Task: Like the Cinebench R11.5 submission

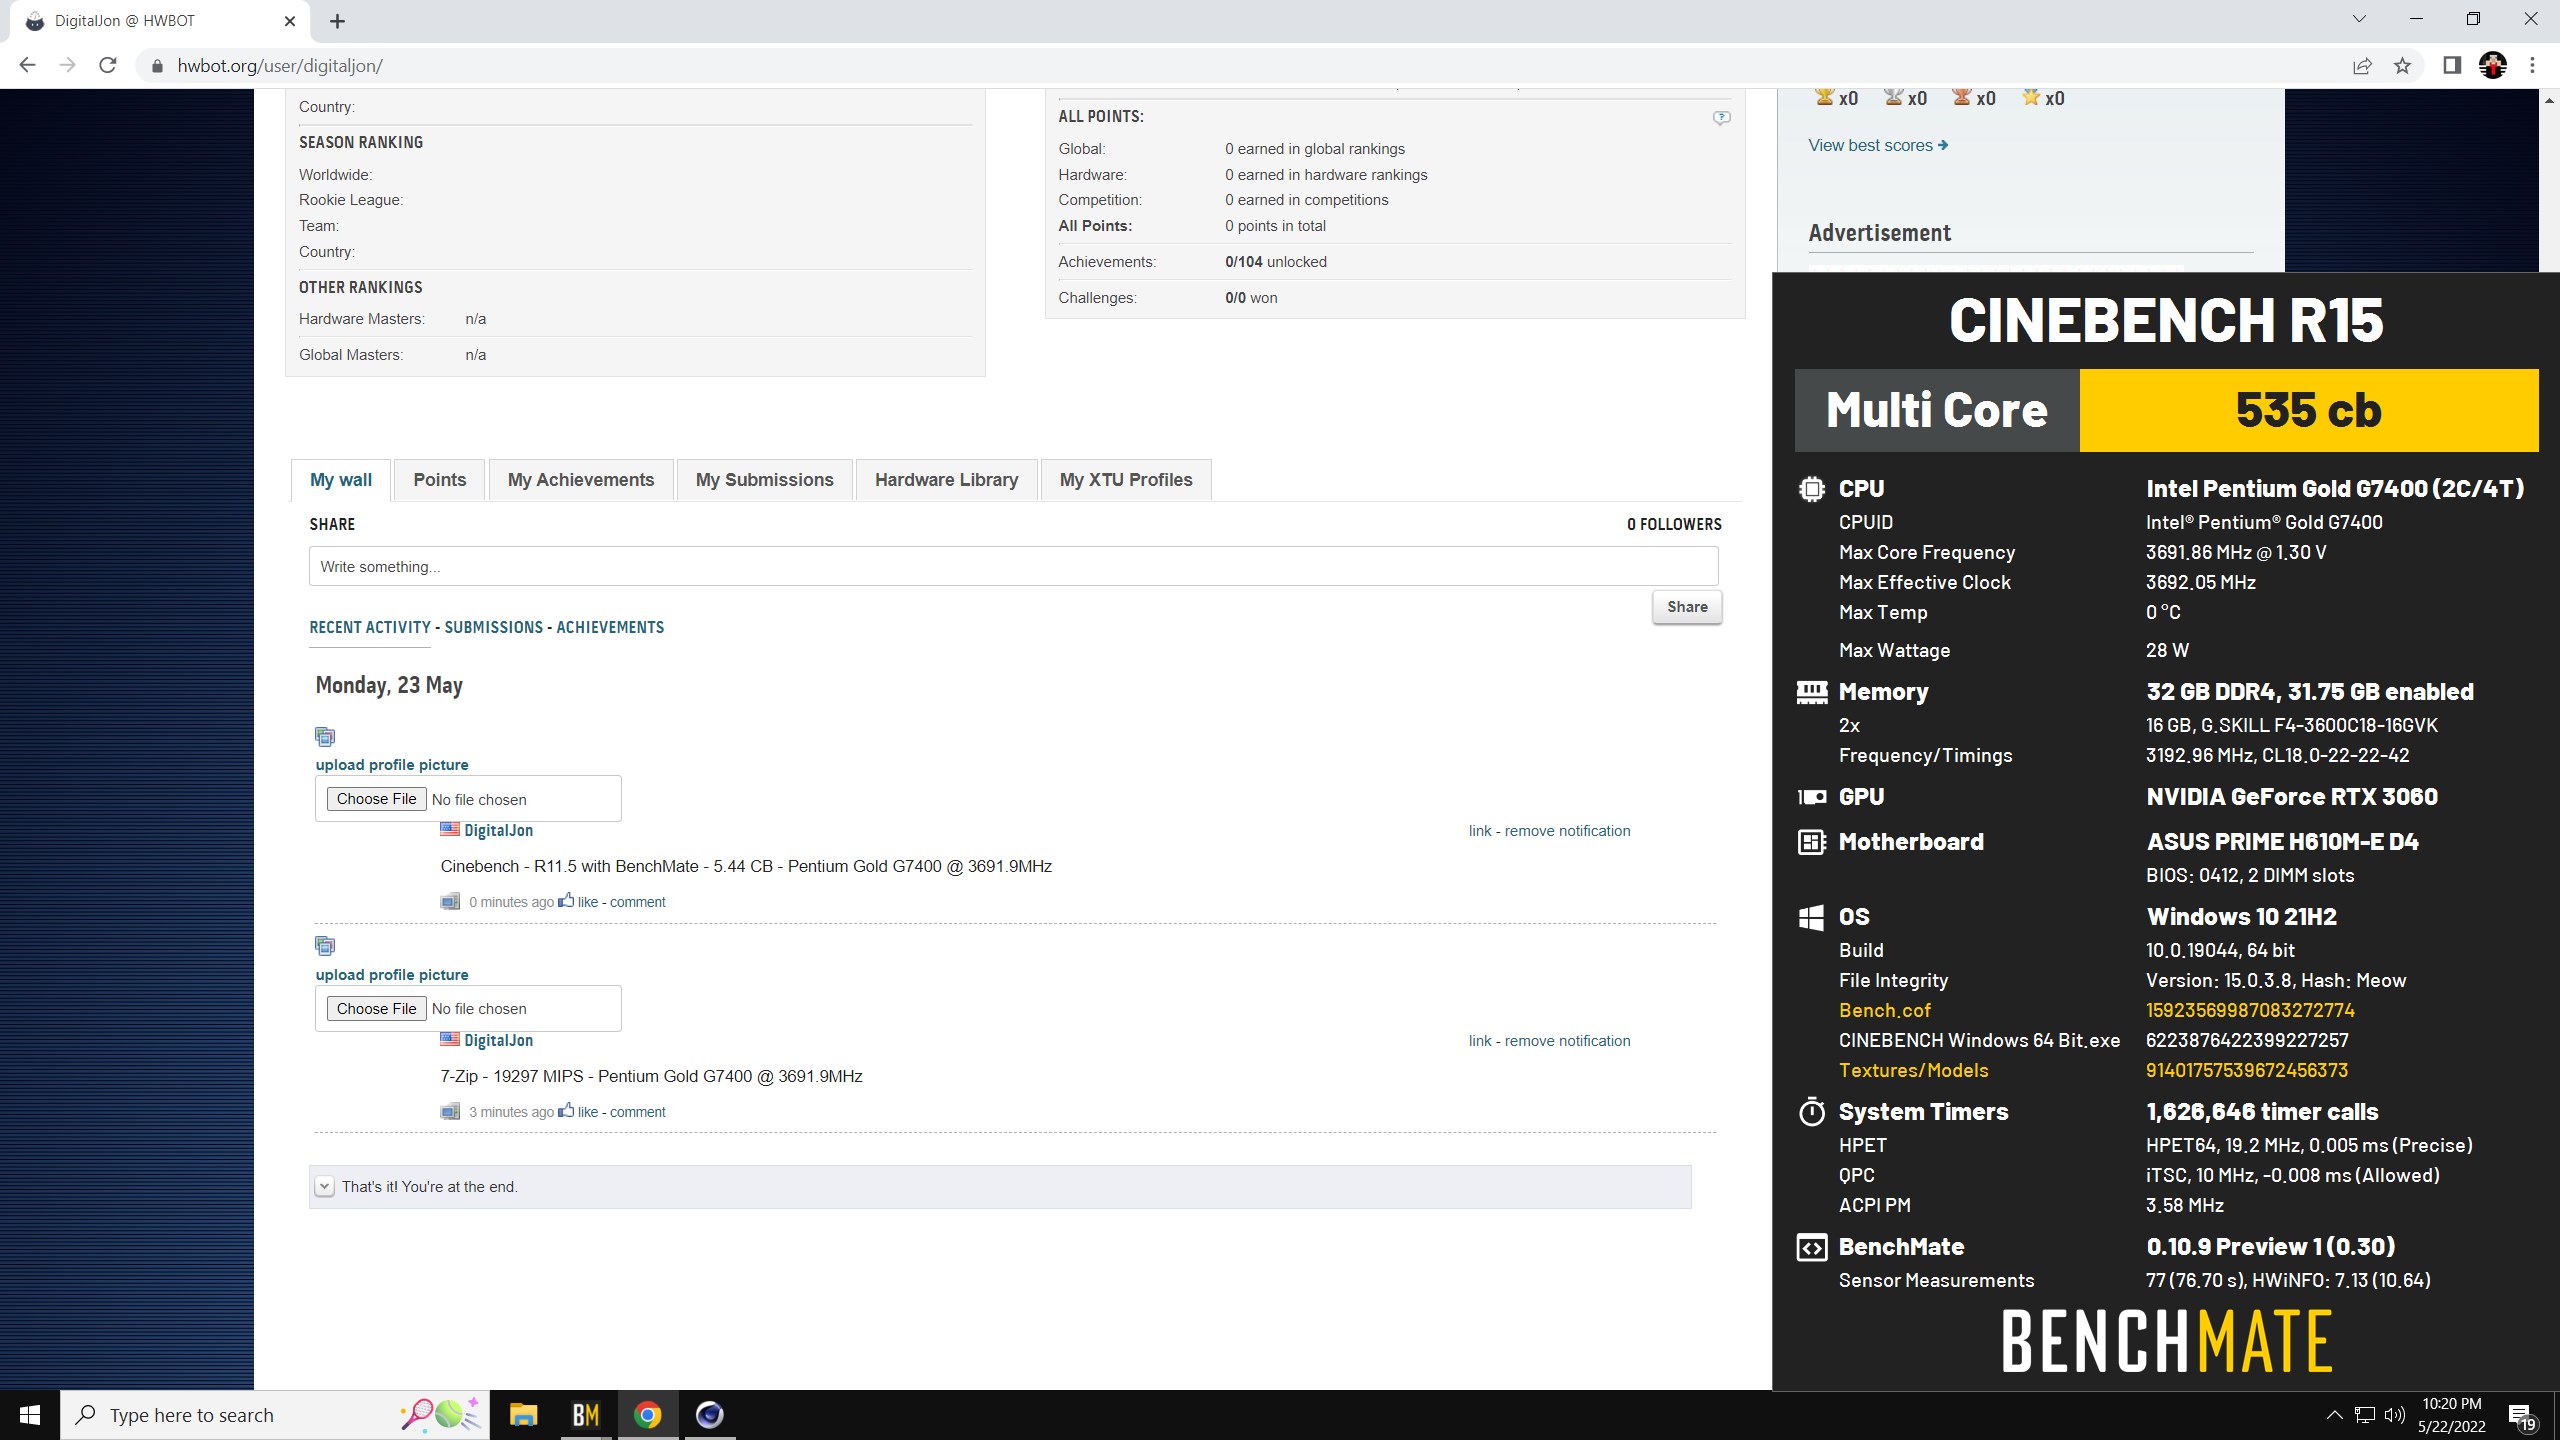Action: [x=578, y=901]
